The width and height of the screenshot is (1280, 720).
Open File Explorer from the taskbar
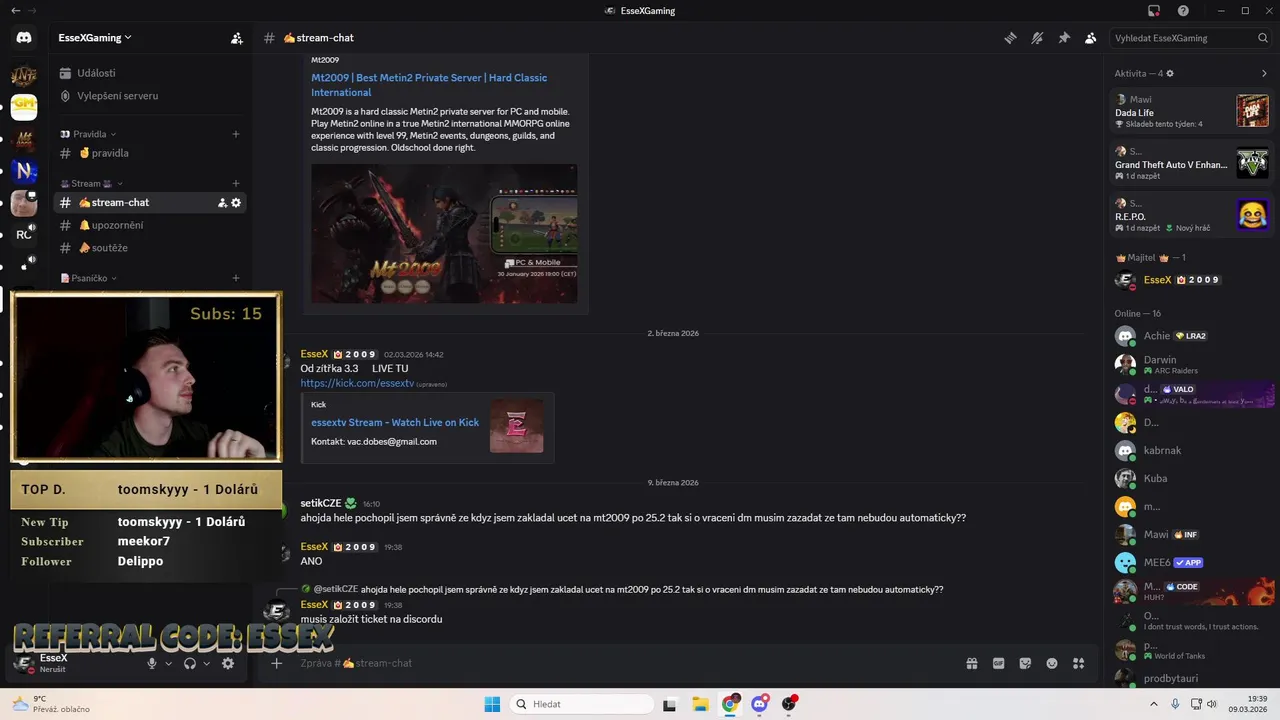tap(700, 704)
